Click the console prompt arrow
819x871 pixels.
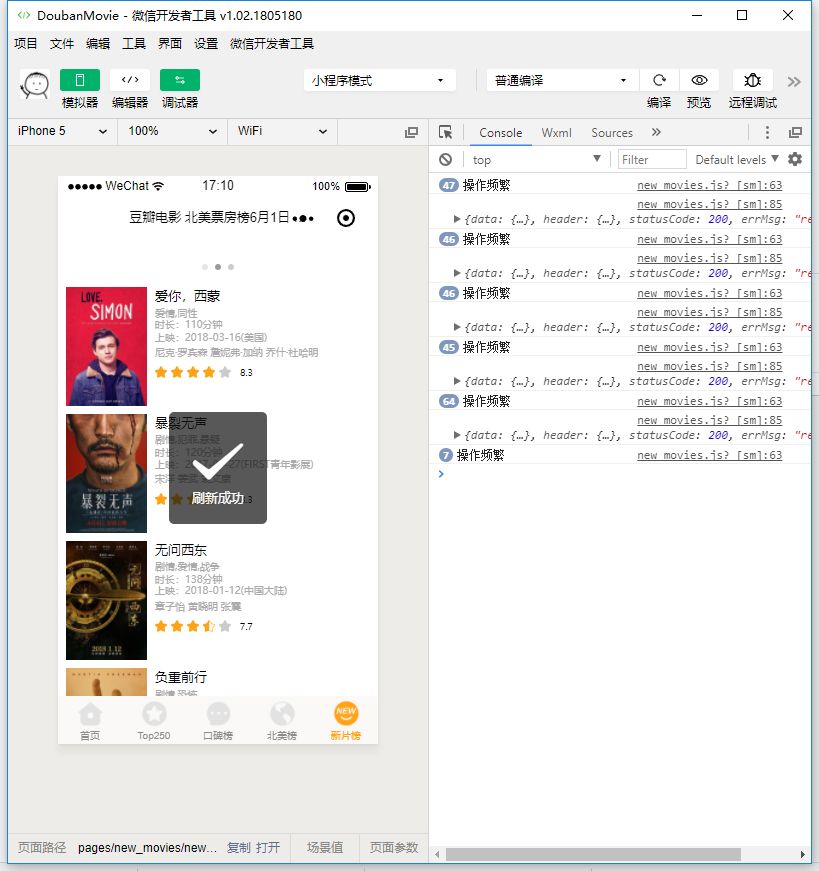pyautogui.click(x=441, y=474)
